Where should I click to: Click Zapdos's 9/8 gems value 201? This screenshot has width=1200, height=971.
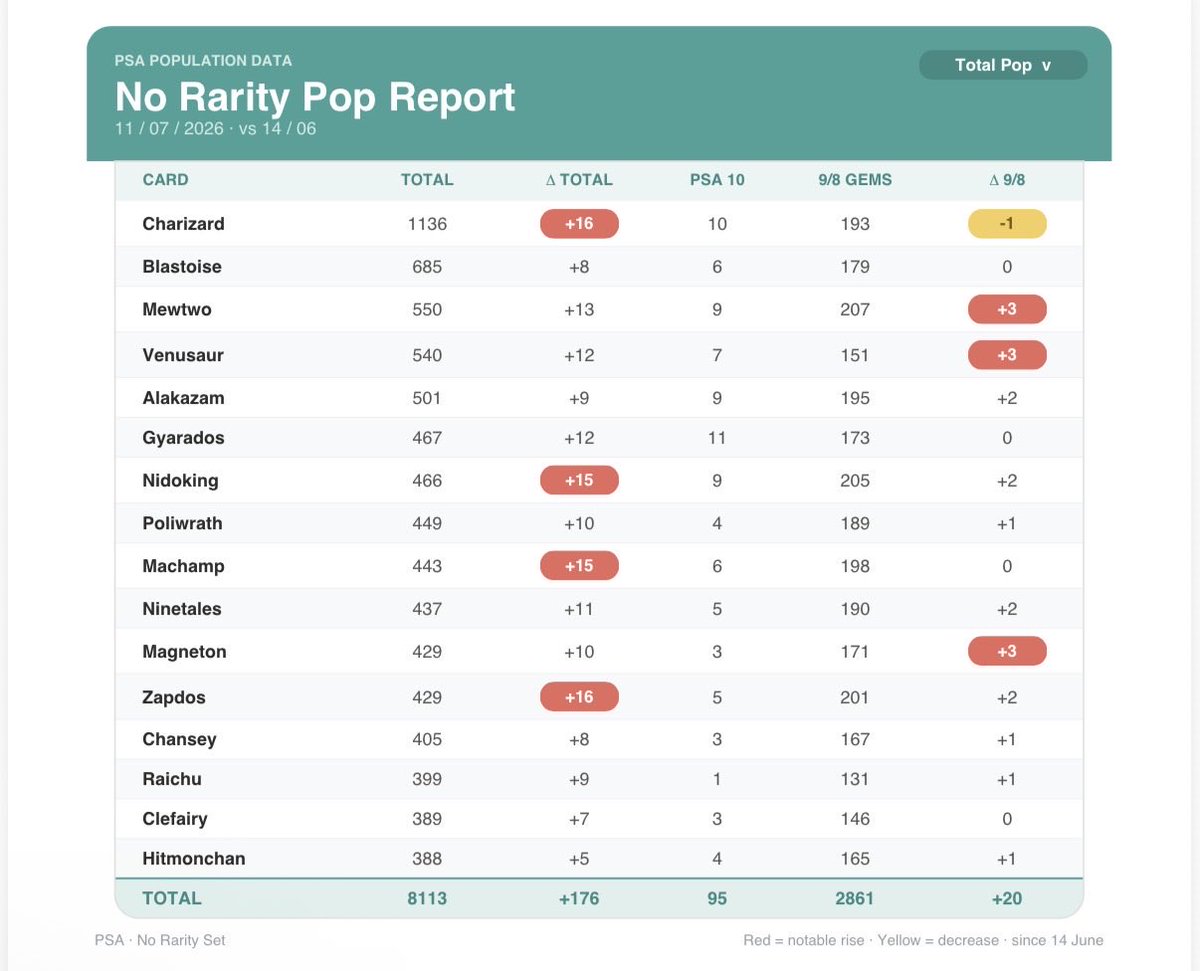coord(854,697)
